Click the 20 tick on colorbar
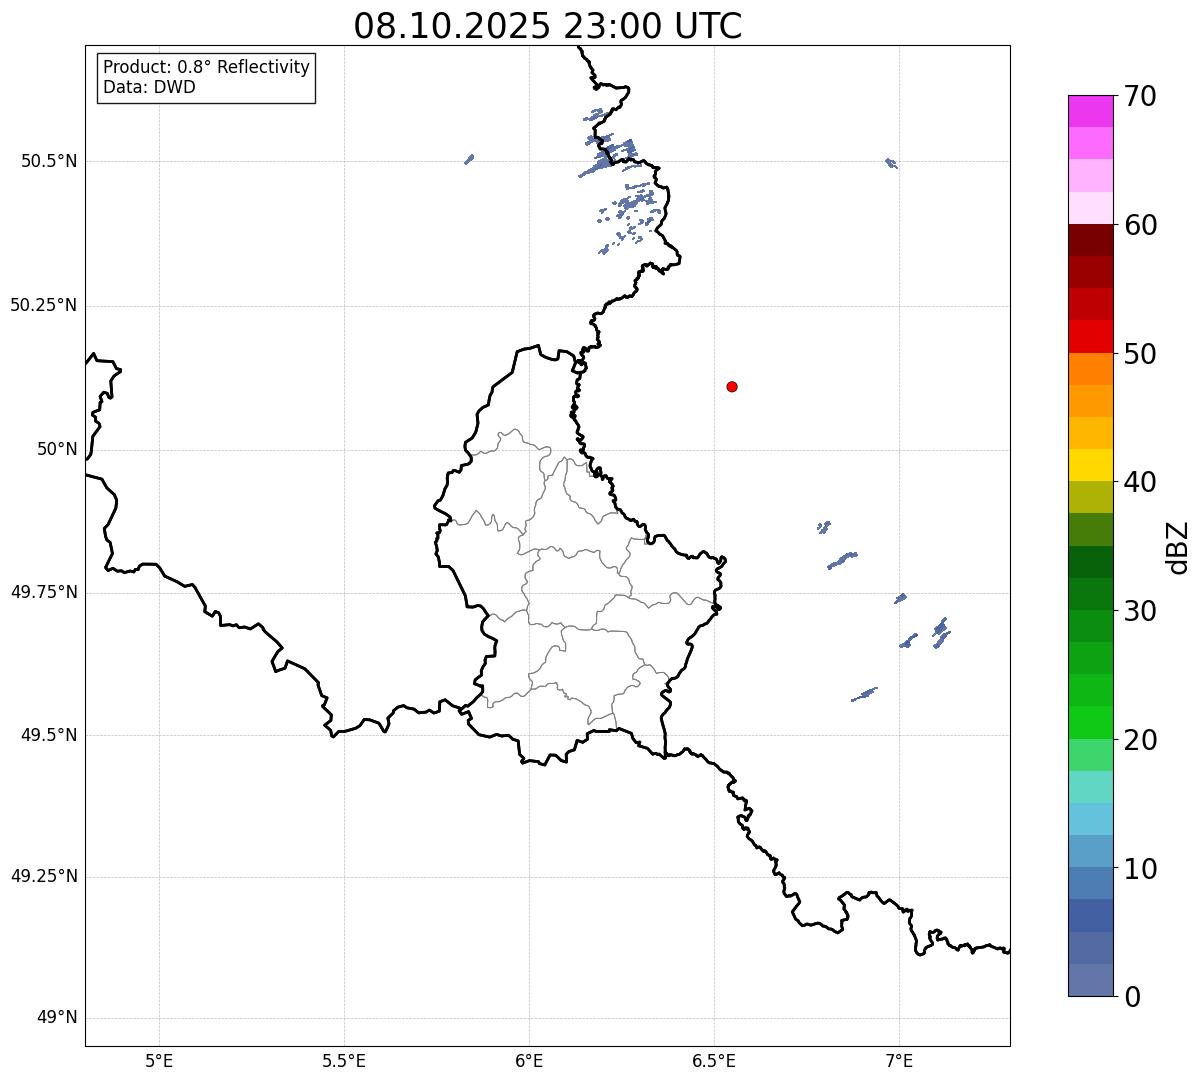The height and width of the screenshot is (1081, 1202). [1140, 740]
